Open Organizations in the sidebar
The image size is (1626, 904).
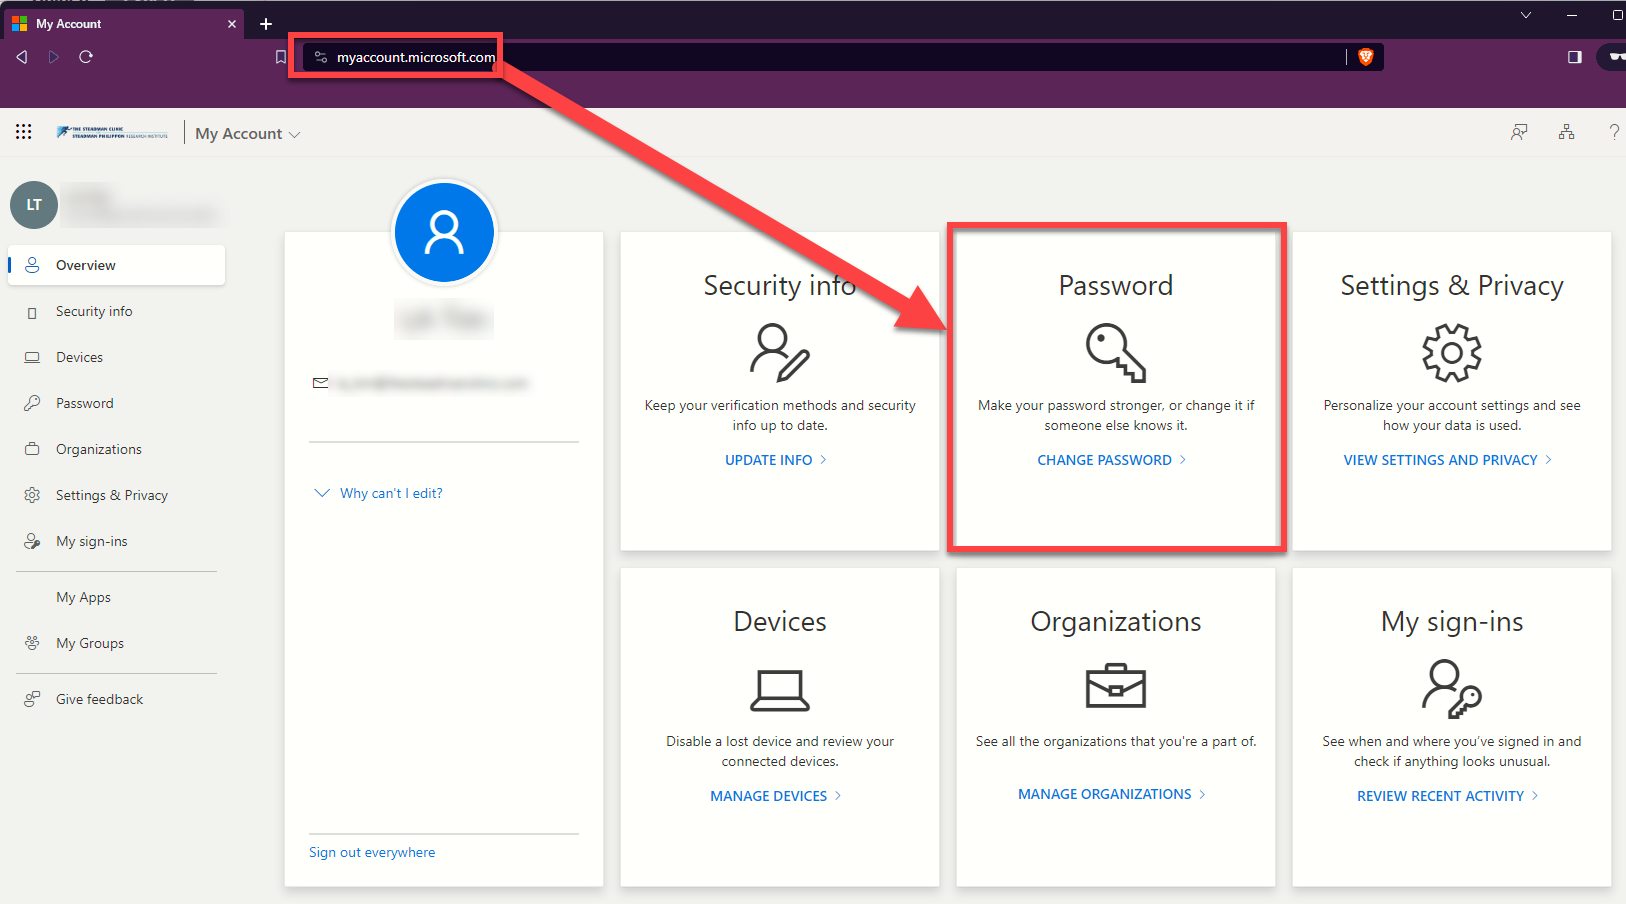117,449
